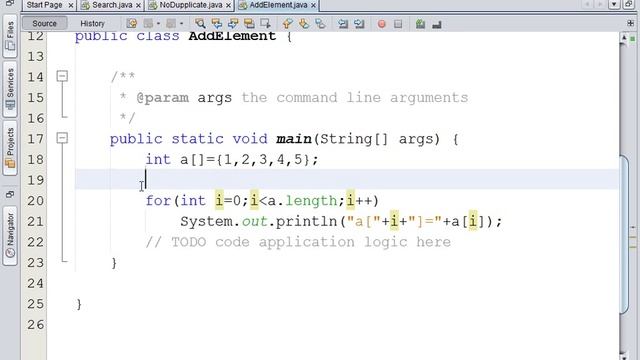Click the Back navigation icon
The height and width of the screenshot is (360, 640).
pyautogui.click(x=148, y=24)
